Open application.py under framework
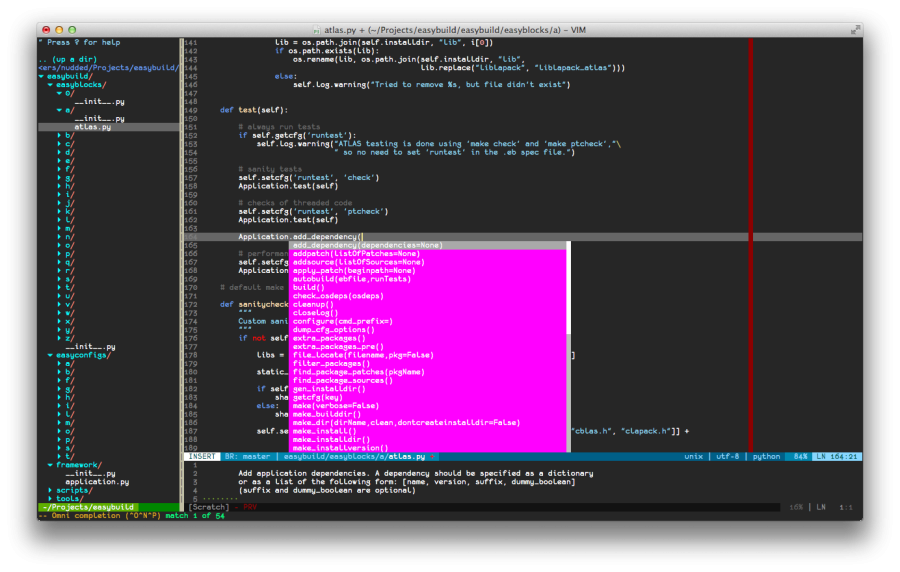Image resolution: width=900 pixels, height=572 pixels. point(97,482)
